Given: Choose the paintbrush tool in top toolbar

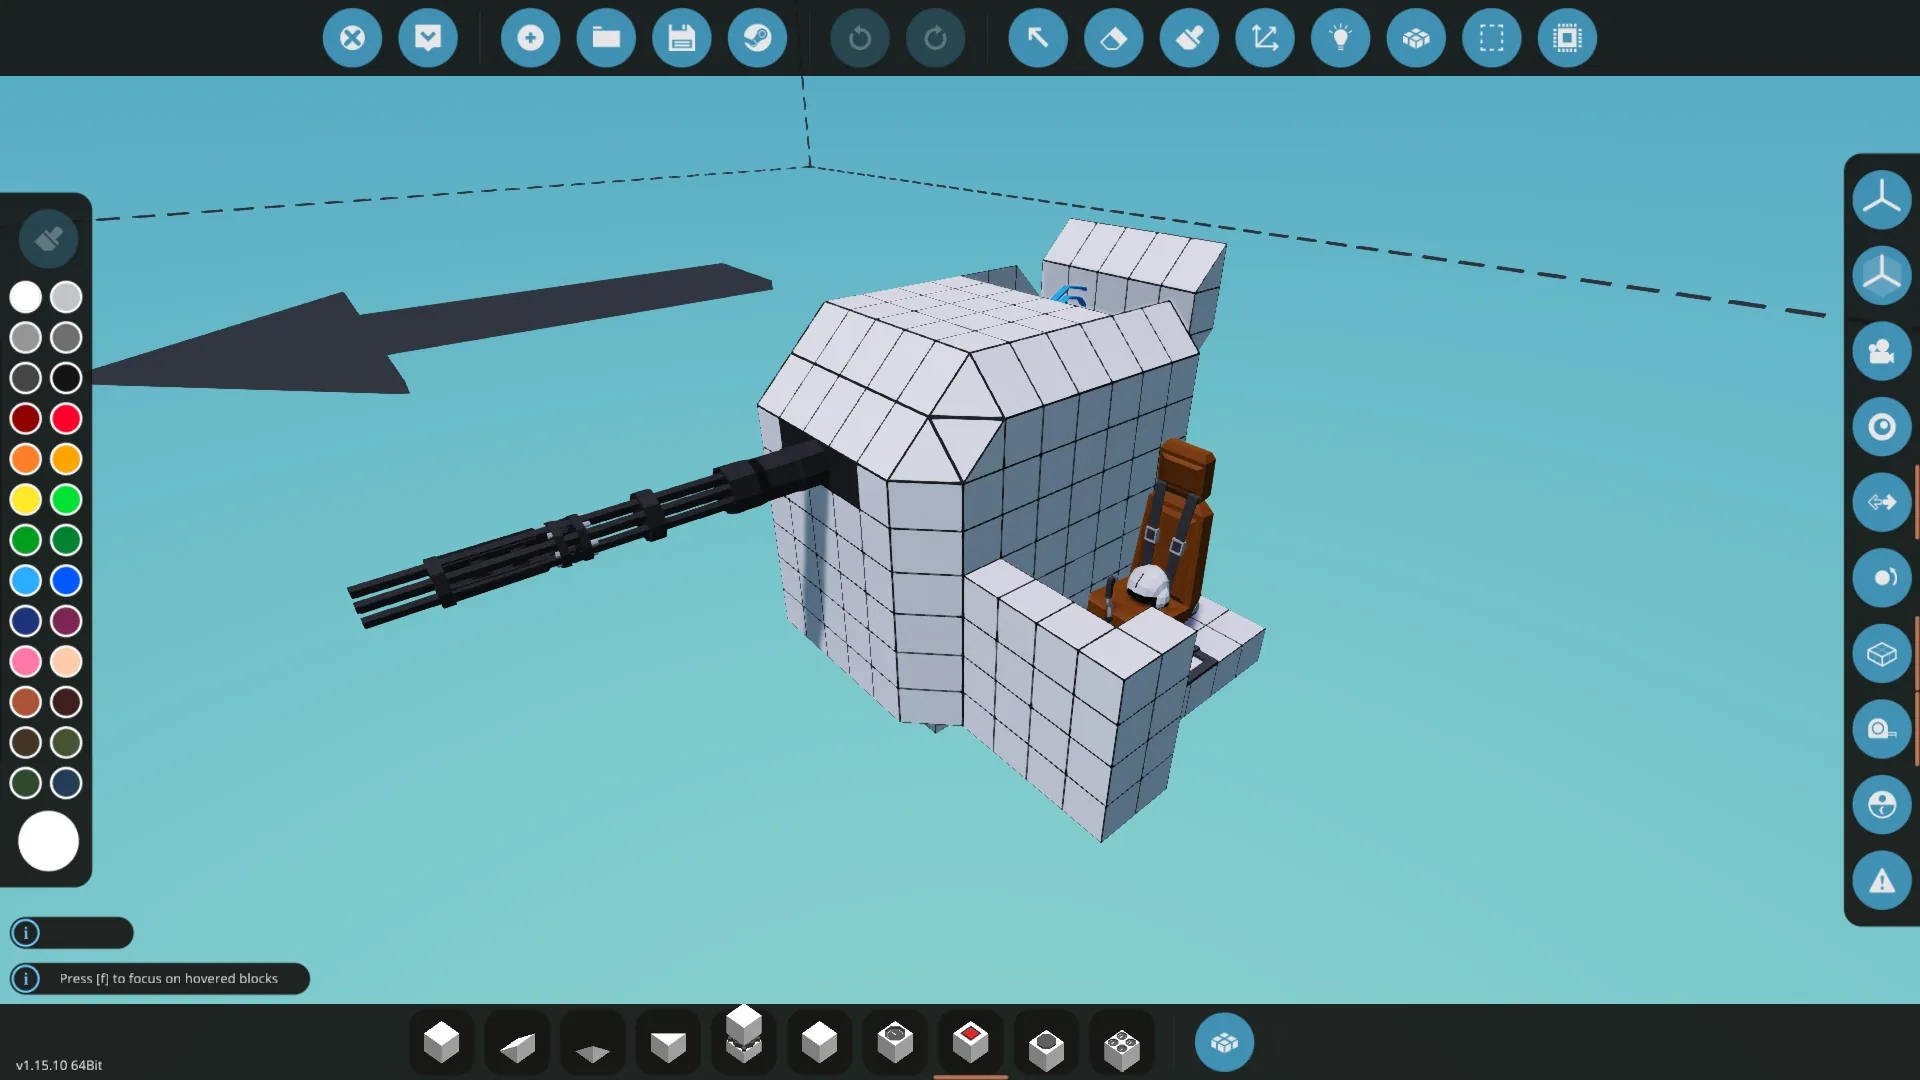Looking at the screenshot, I should [1189, 38].
